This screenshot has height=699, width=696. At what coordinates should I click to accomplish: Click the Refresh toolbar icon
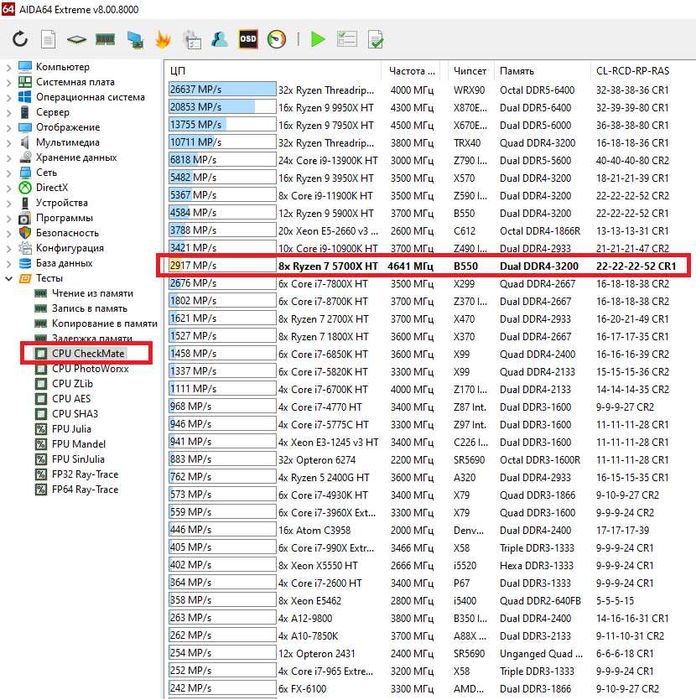pyautogui.click(x=20, y=39)
